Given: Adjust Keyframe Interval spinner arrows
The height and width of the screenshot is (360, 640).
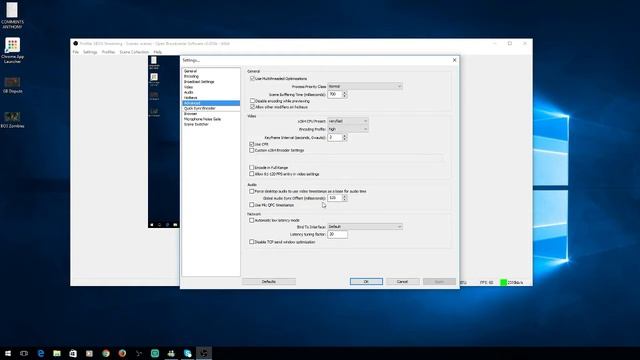Looking at the screenshot, I should click(345, 138).
